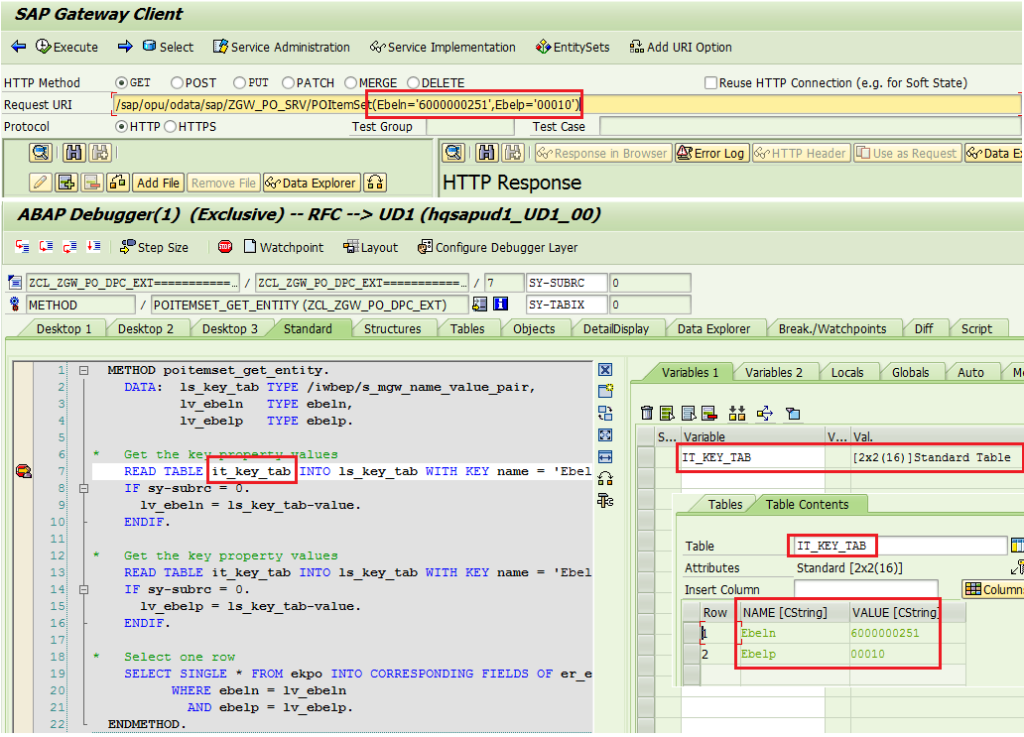
Task: Switch to the Desktop 2 tab
Action: 146,329
